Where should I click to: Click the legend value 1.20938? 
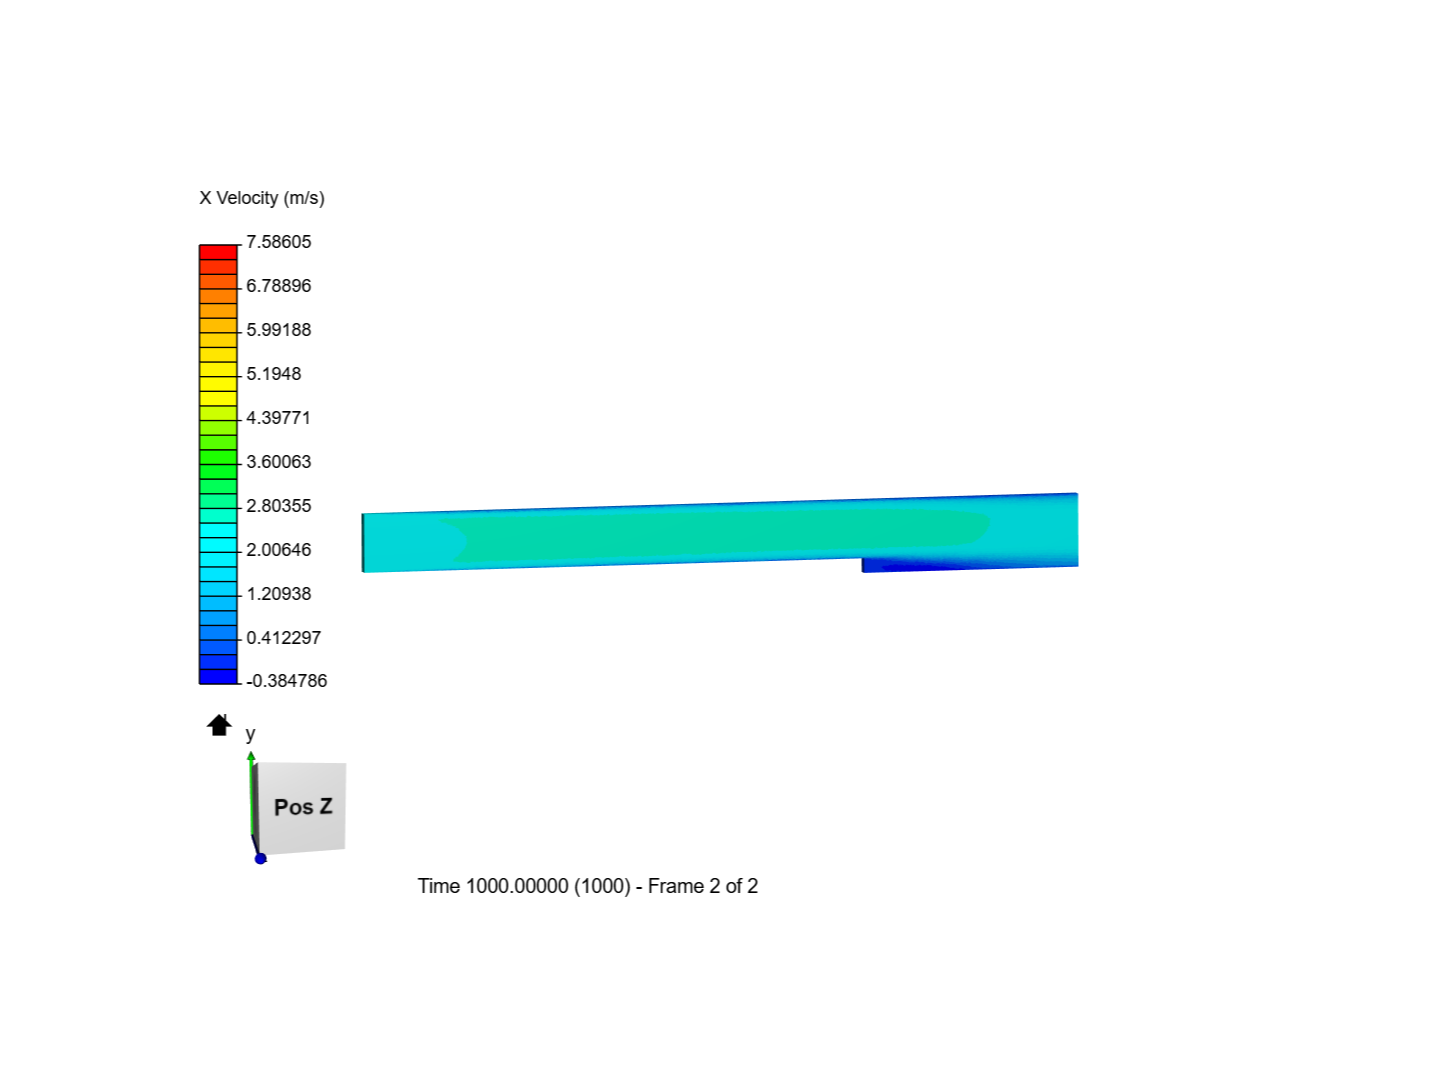(279, 594)
